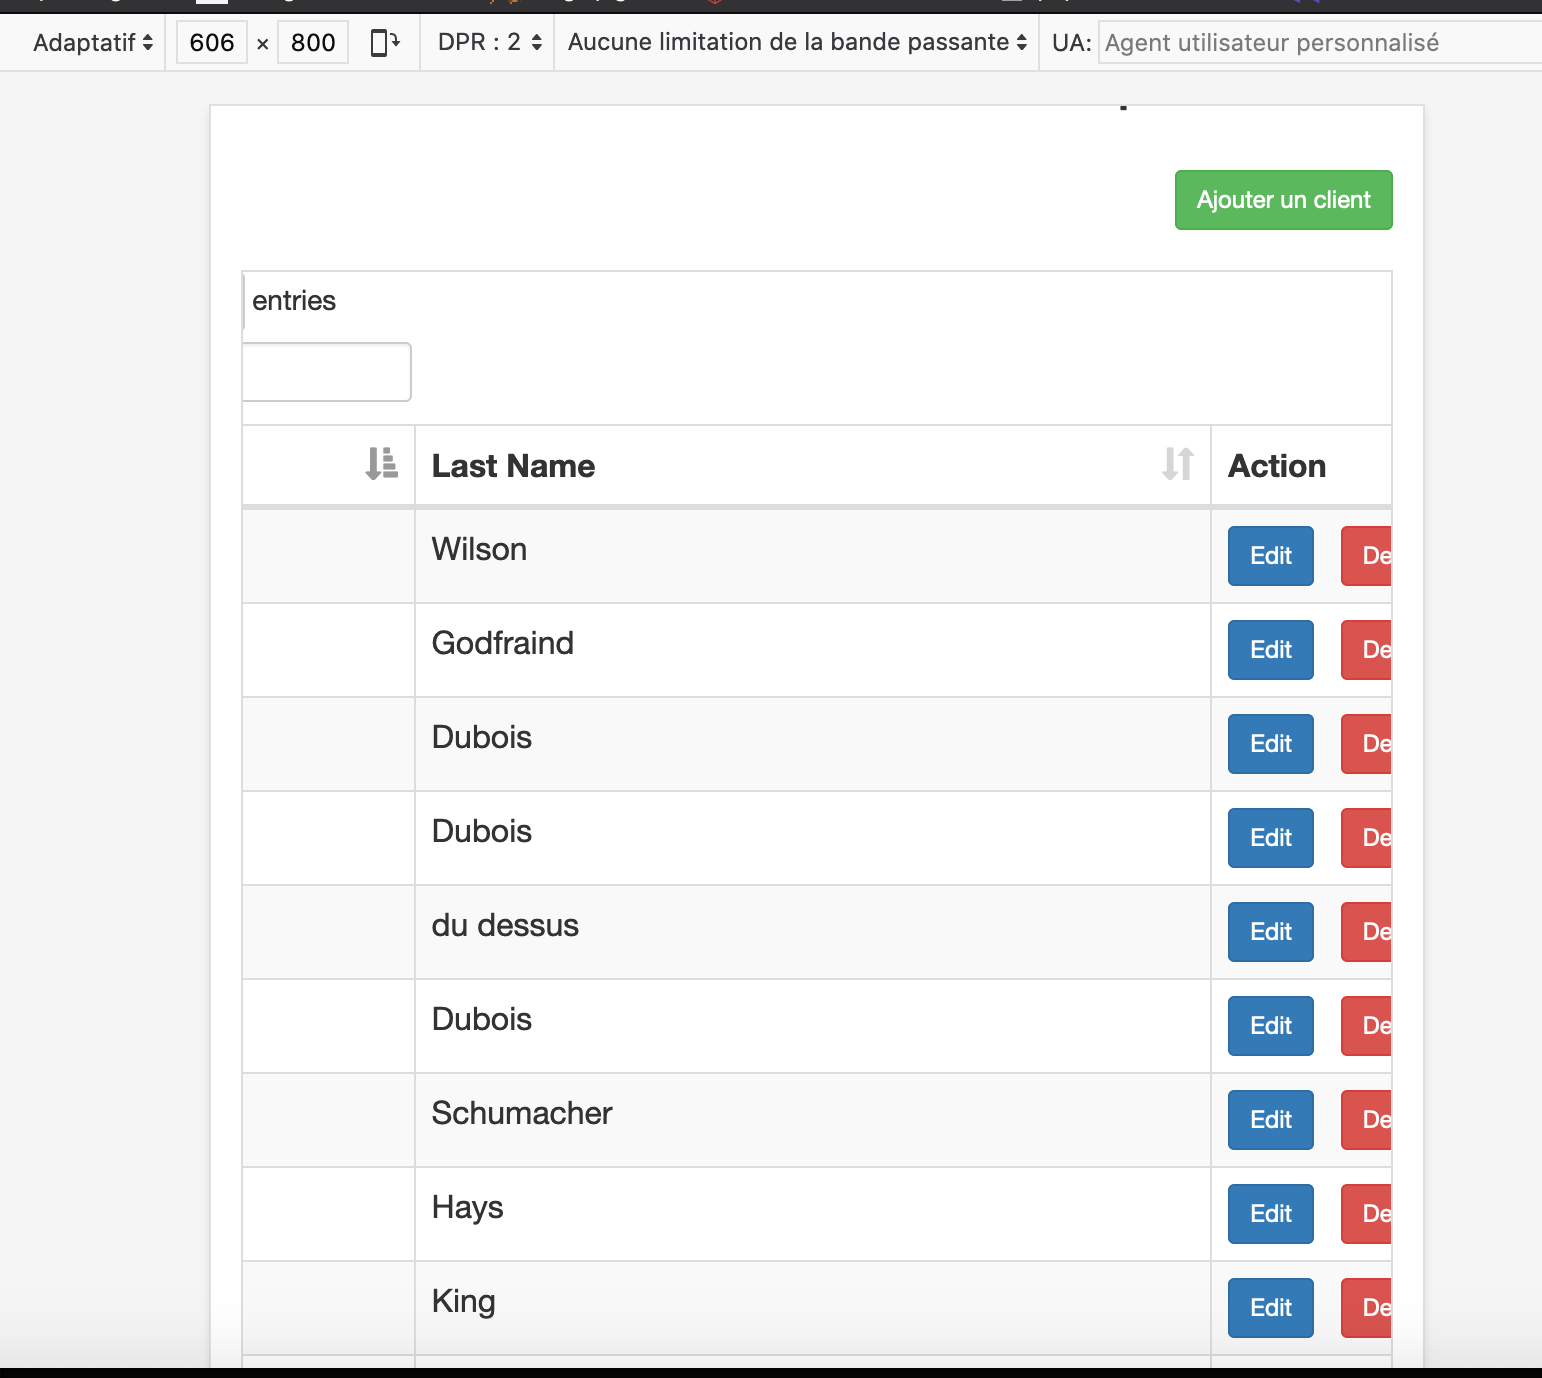Image resolution: width=1542 pixels, height=1378 pixels.
Task: Select the du dessus last name cell
Action: click(813, 932)
